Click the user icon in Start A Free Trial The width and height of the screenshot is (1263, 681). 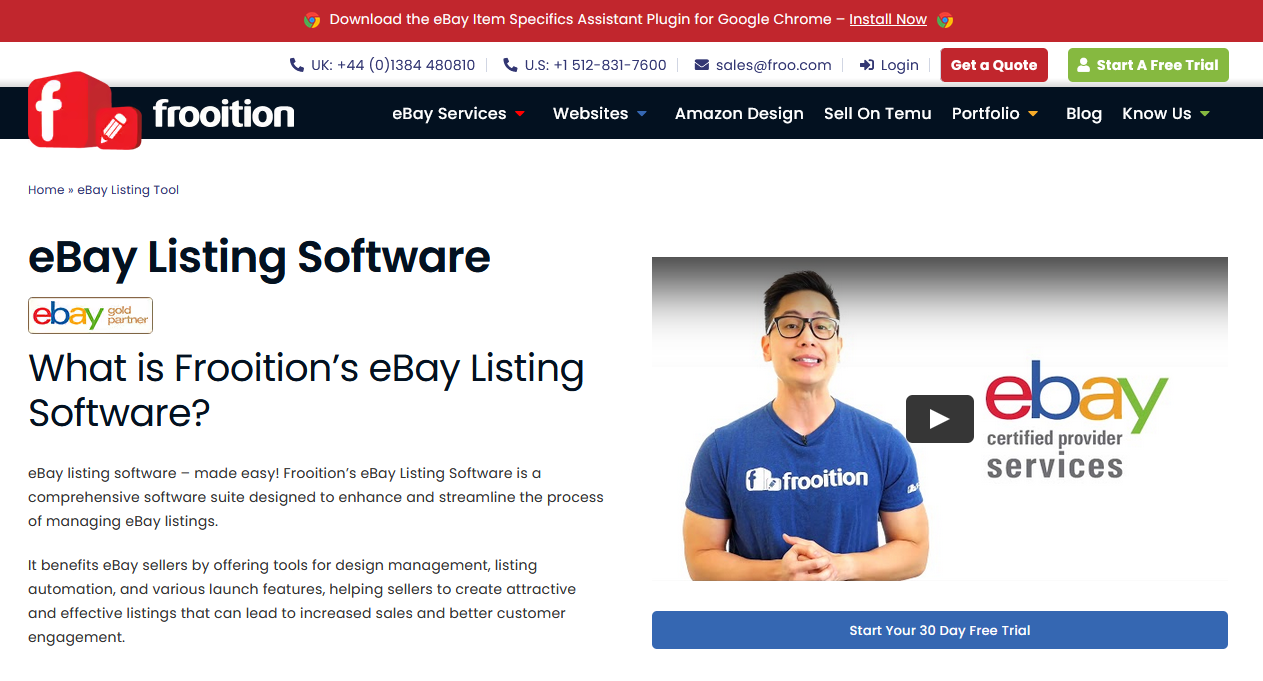pos(1084,65)
